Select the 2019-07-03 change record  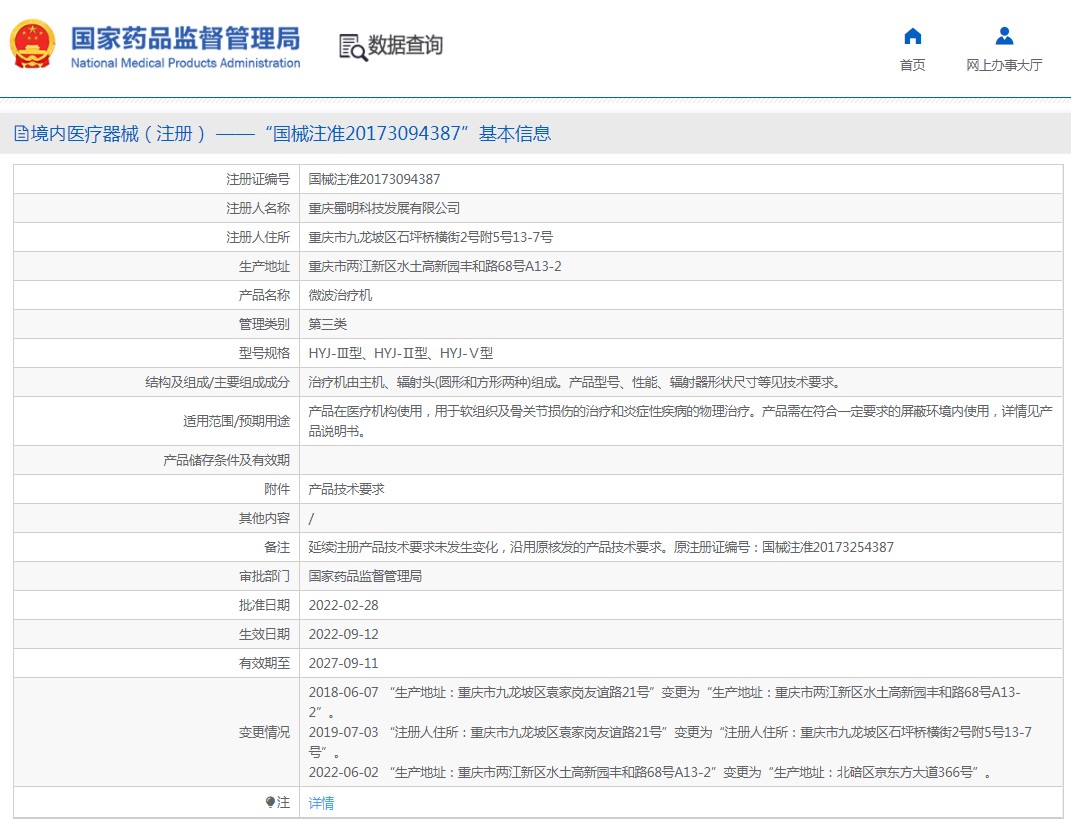670,742
